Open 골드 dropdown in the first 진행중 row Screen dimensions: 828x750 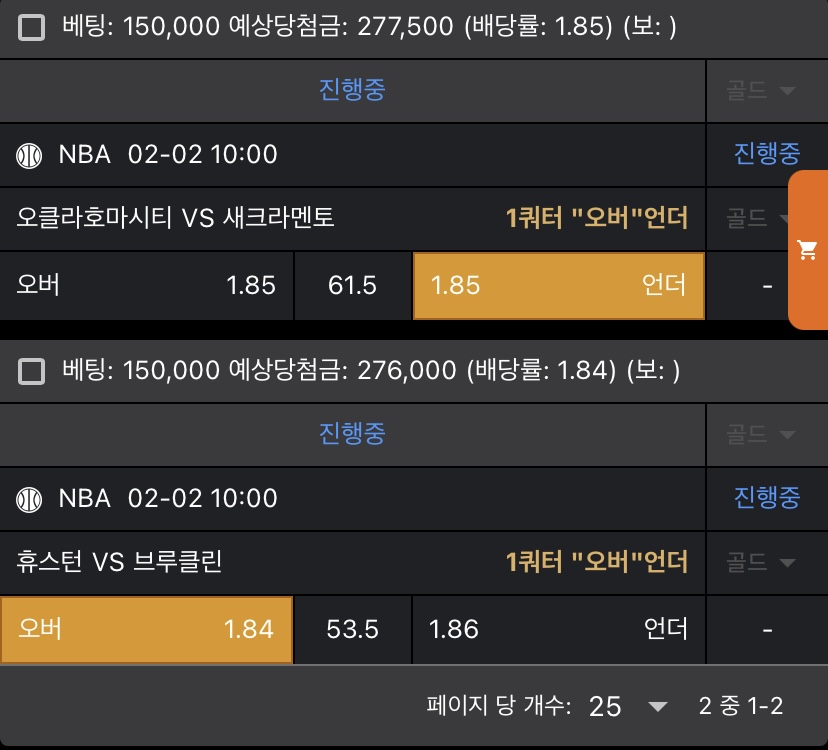click(x=760, y=91)
